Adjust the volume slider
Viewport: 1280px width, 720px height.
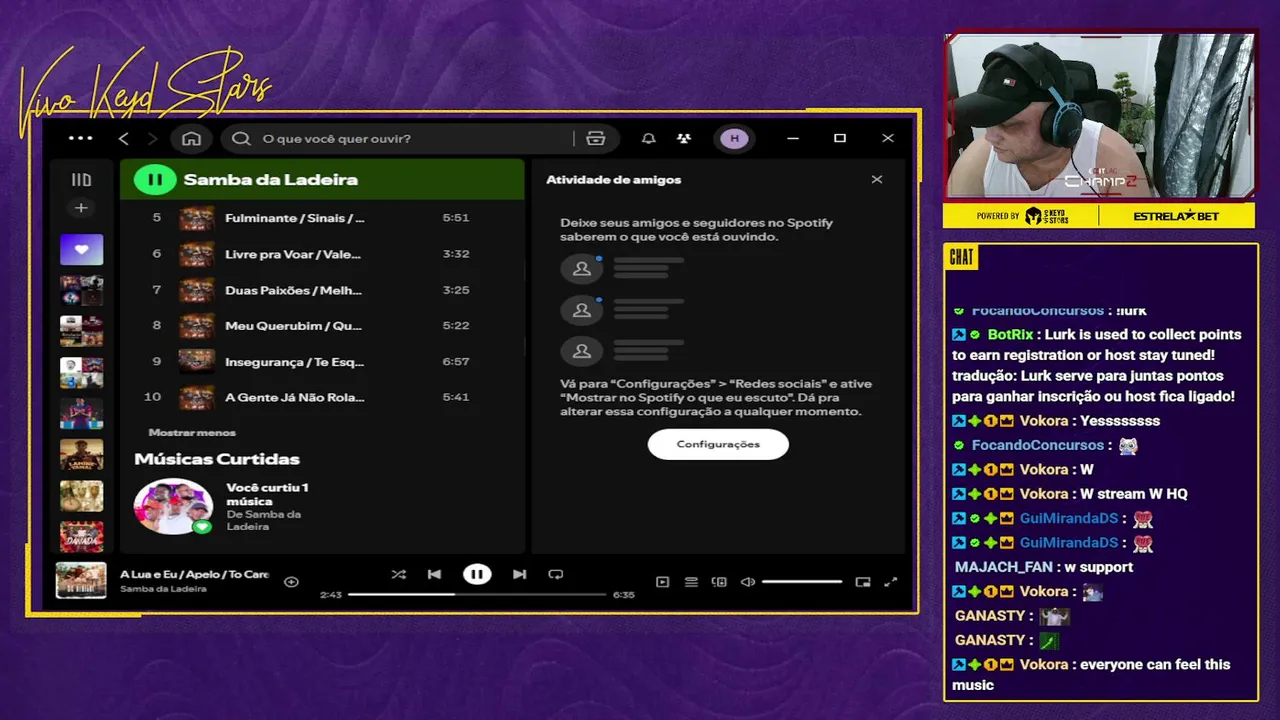pos(802,582)
